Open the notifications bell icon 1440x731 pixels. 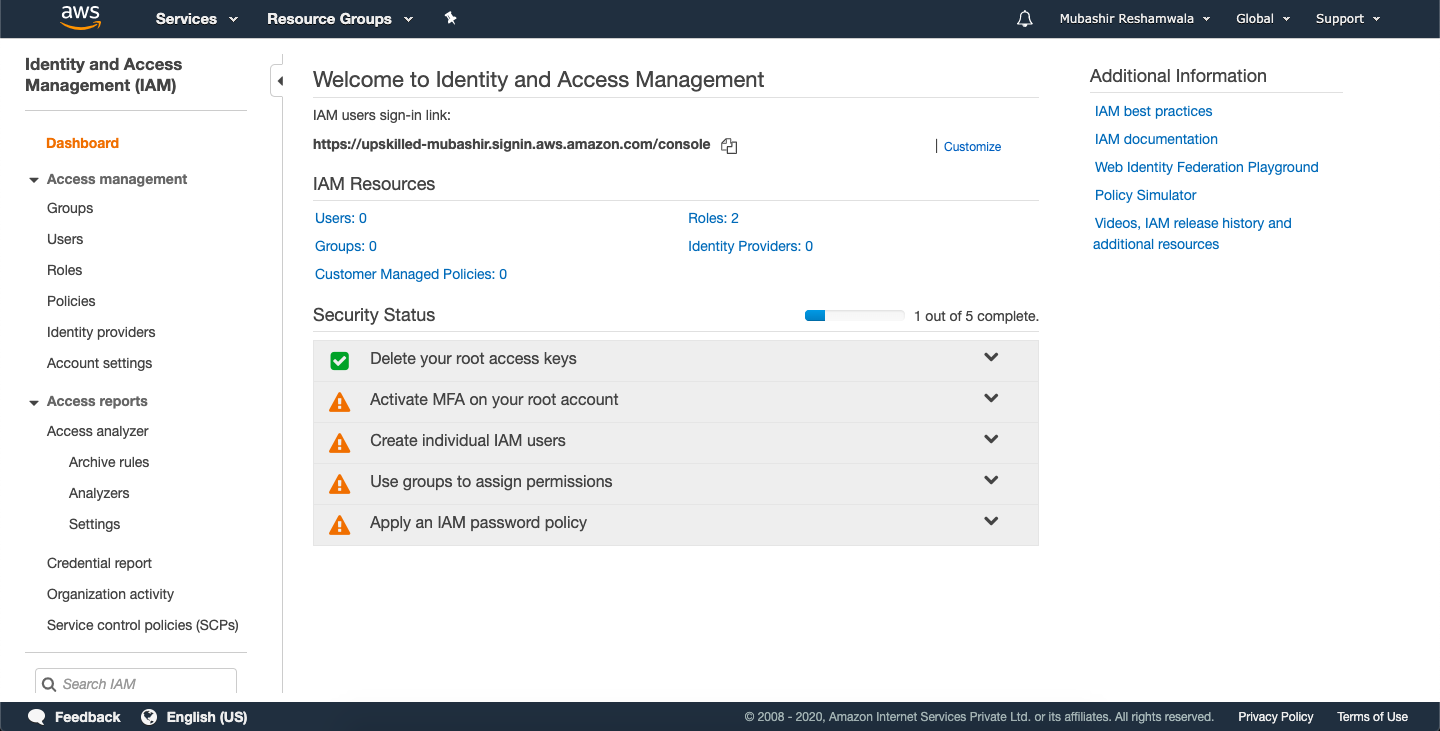[1024, 19]
